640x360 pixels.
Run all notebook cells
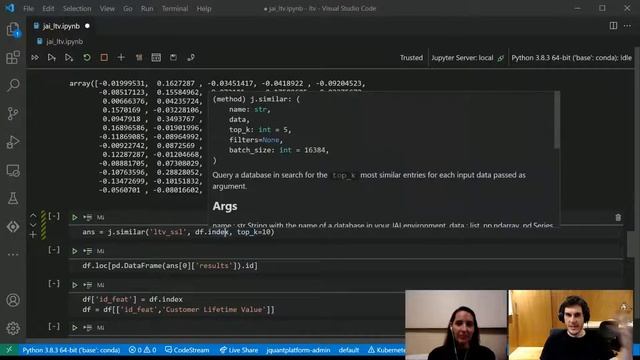[35, 58]
